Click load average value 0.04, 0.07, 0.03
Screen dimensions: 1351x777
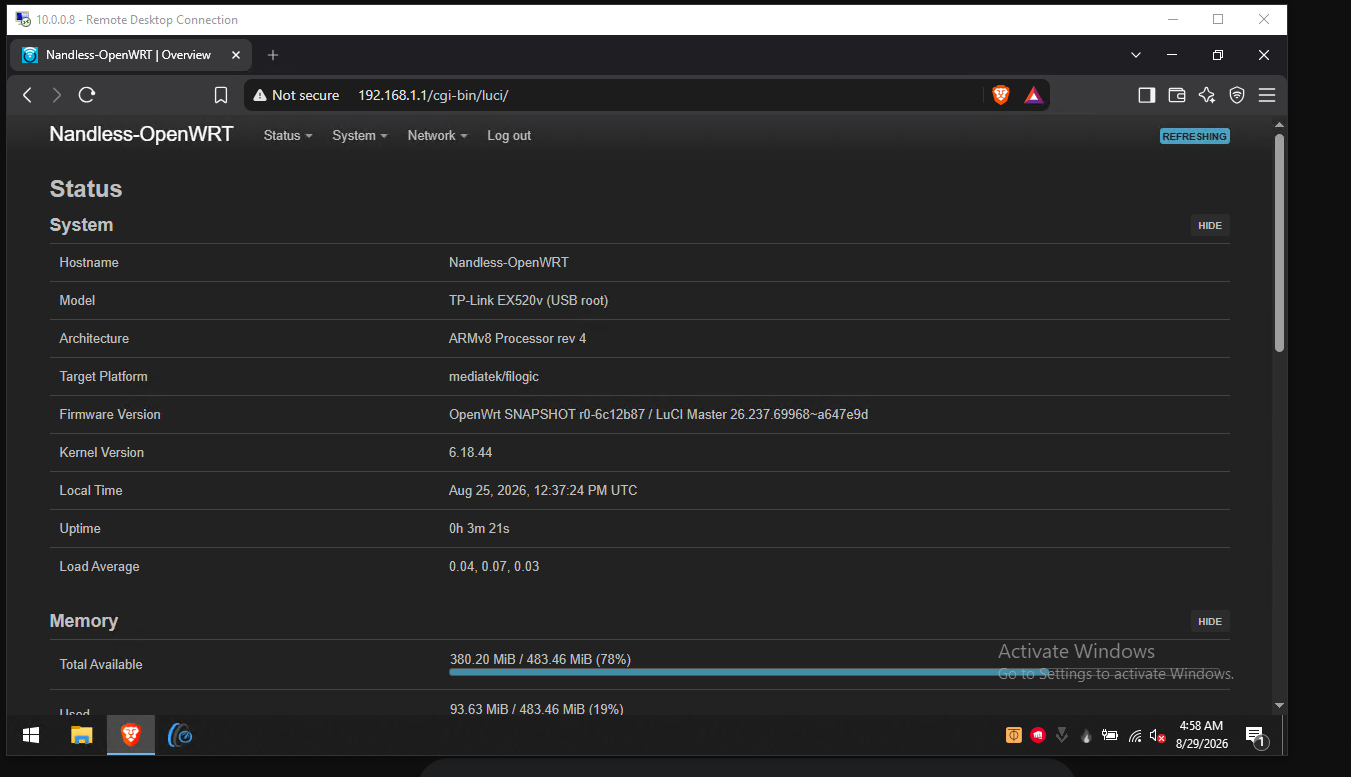(x=494, y=567)
